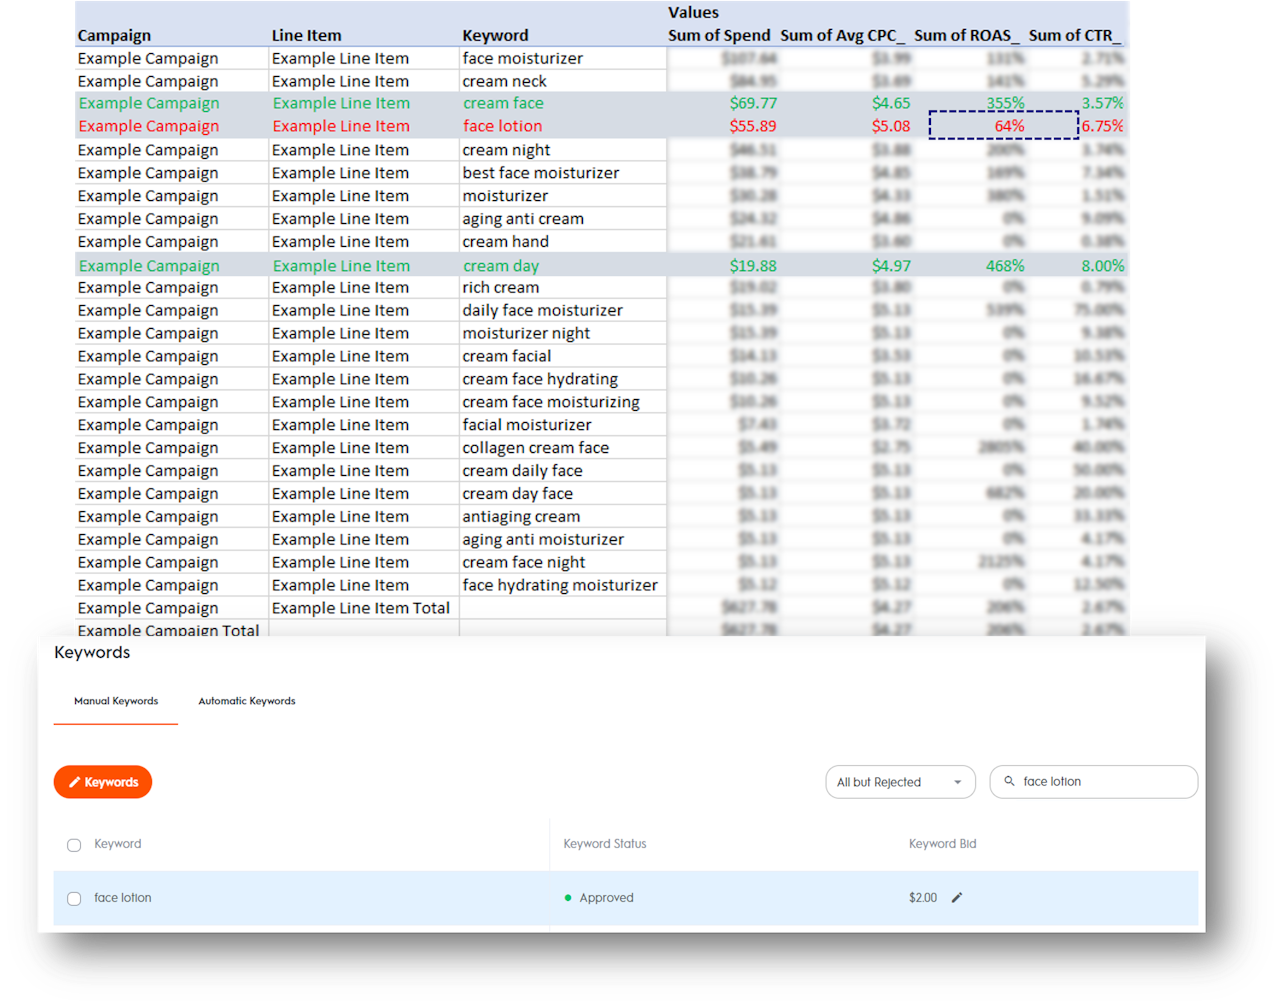This screenshot has height=1007, width=1280.
Task: Click the green Approved status indicator
Action: pyautogui.click(x=569, y=898)
